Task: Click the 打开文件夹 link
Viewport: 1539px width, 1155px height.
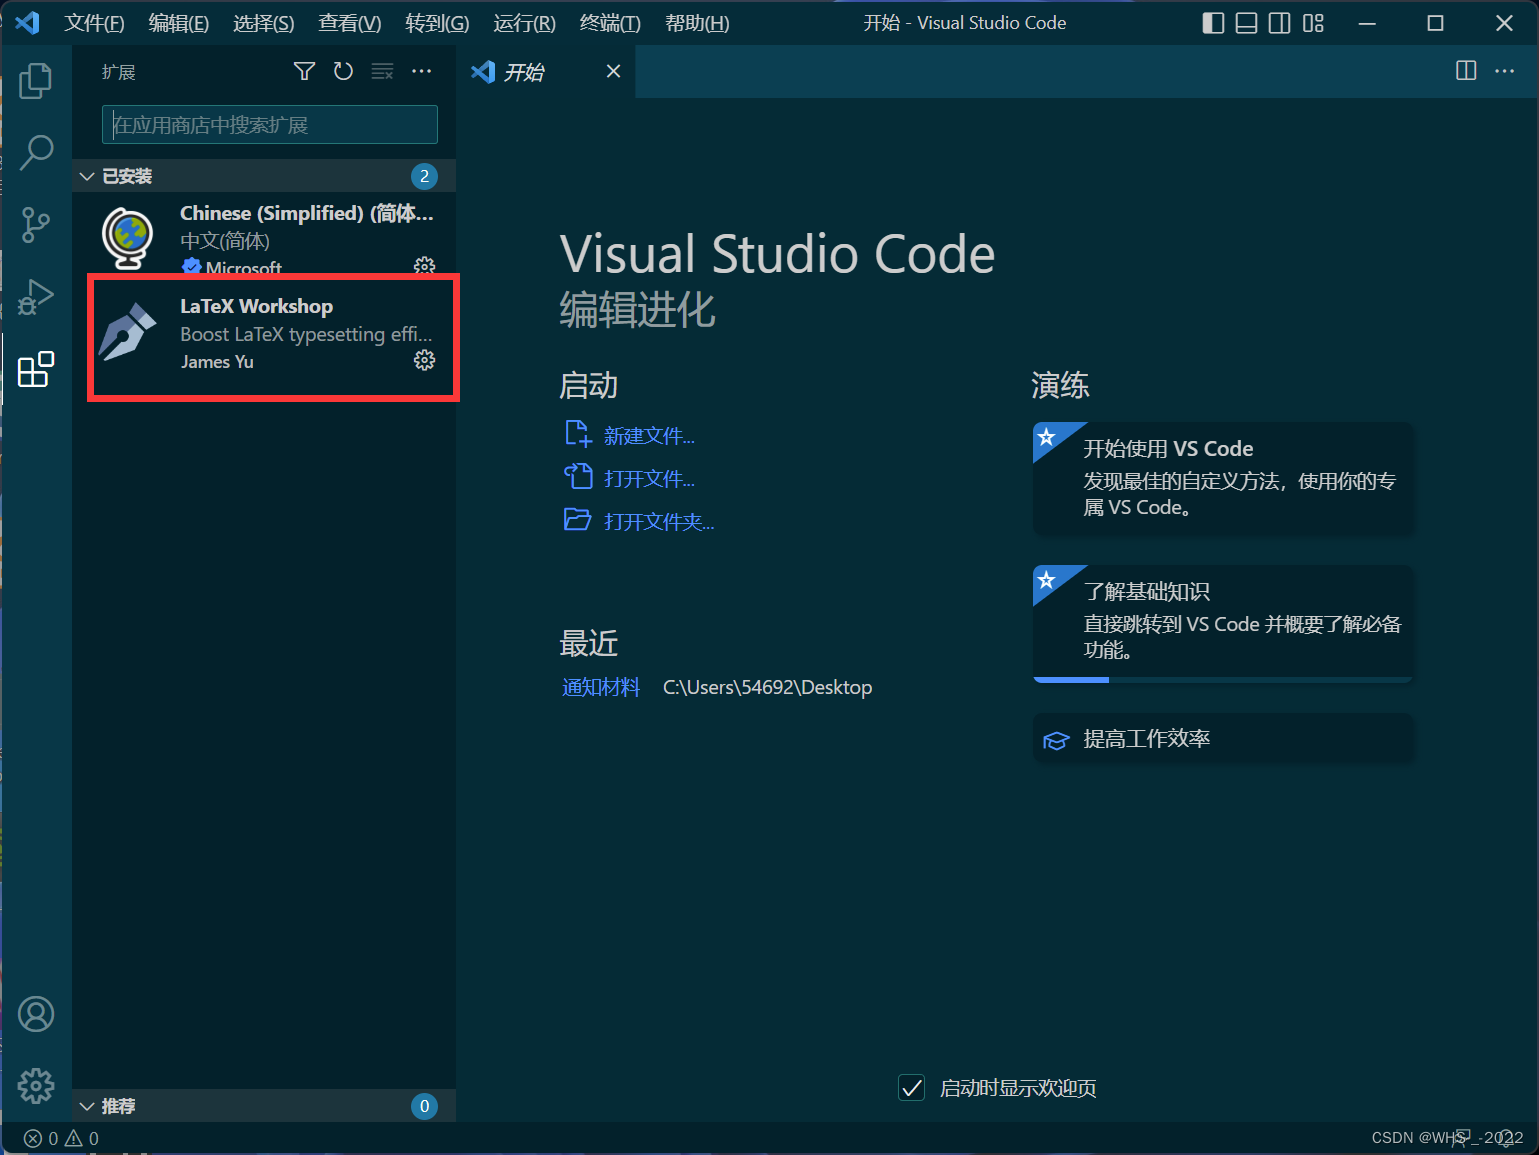Action: pyautogui.click(x=659, y=520)
